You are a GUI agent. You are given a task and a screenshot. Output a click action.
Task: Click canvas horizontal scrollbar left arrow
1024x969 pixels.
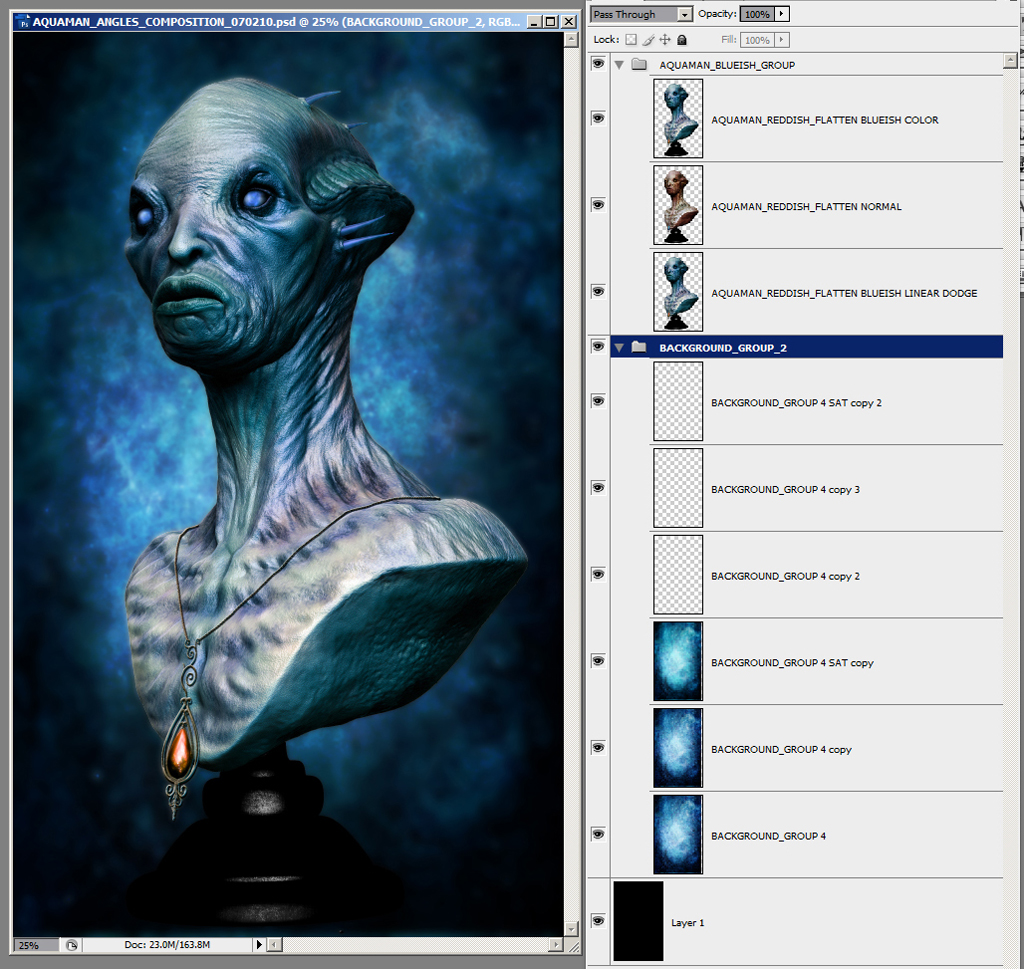coord(275,944)
